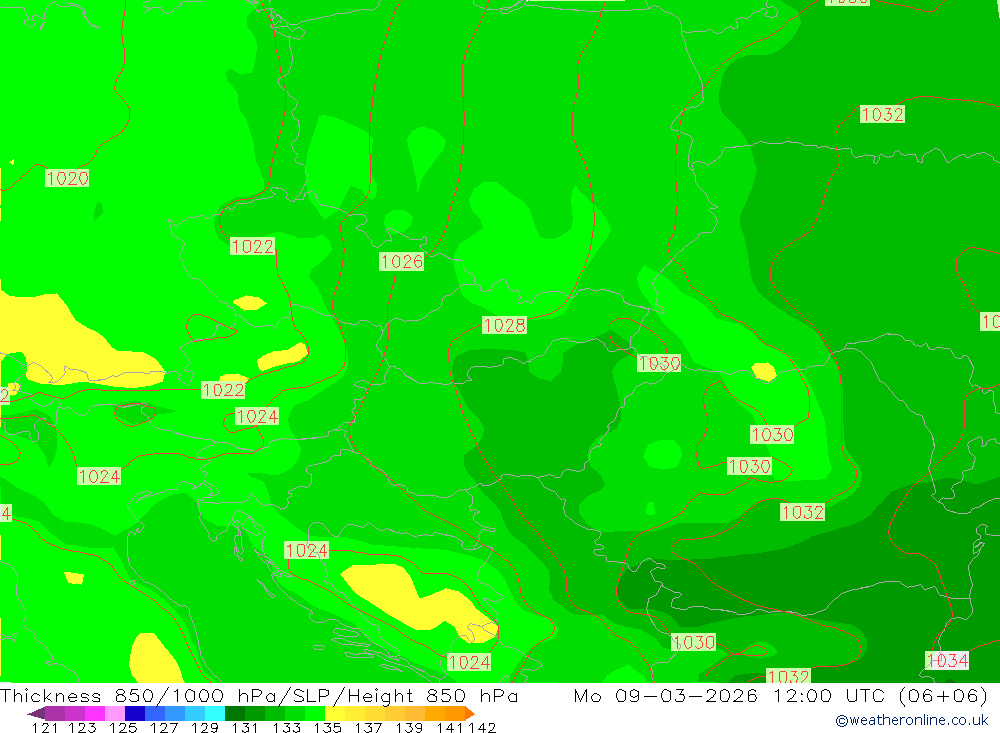1000x733 pixels.
Task: Pick the dark purple arrow legend swatch
Action: (36, 713)
